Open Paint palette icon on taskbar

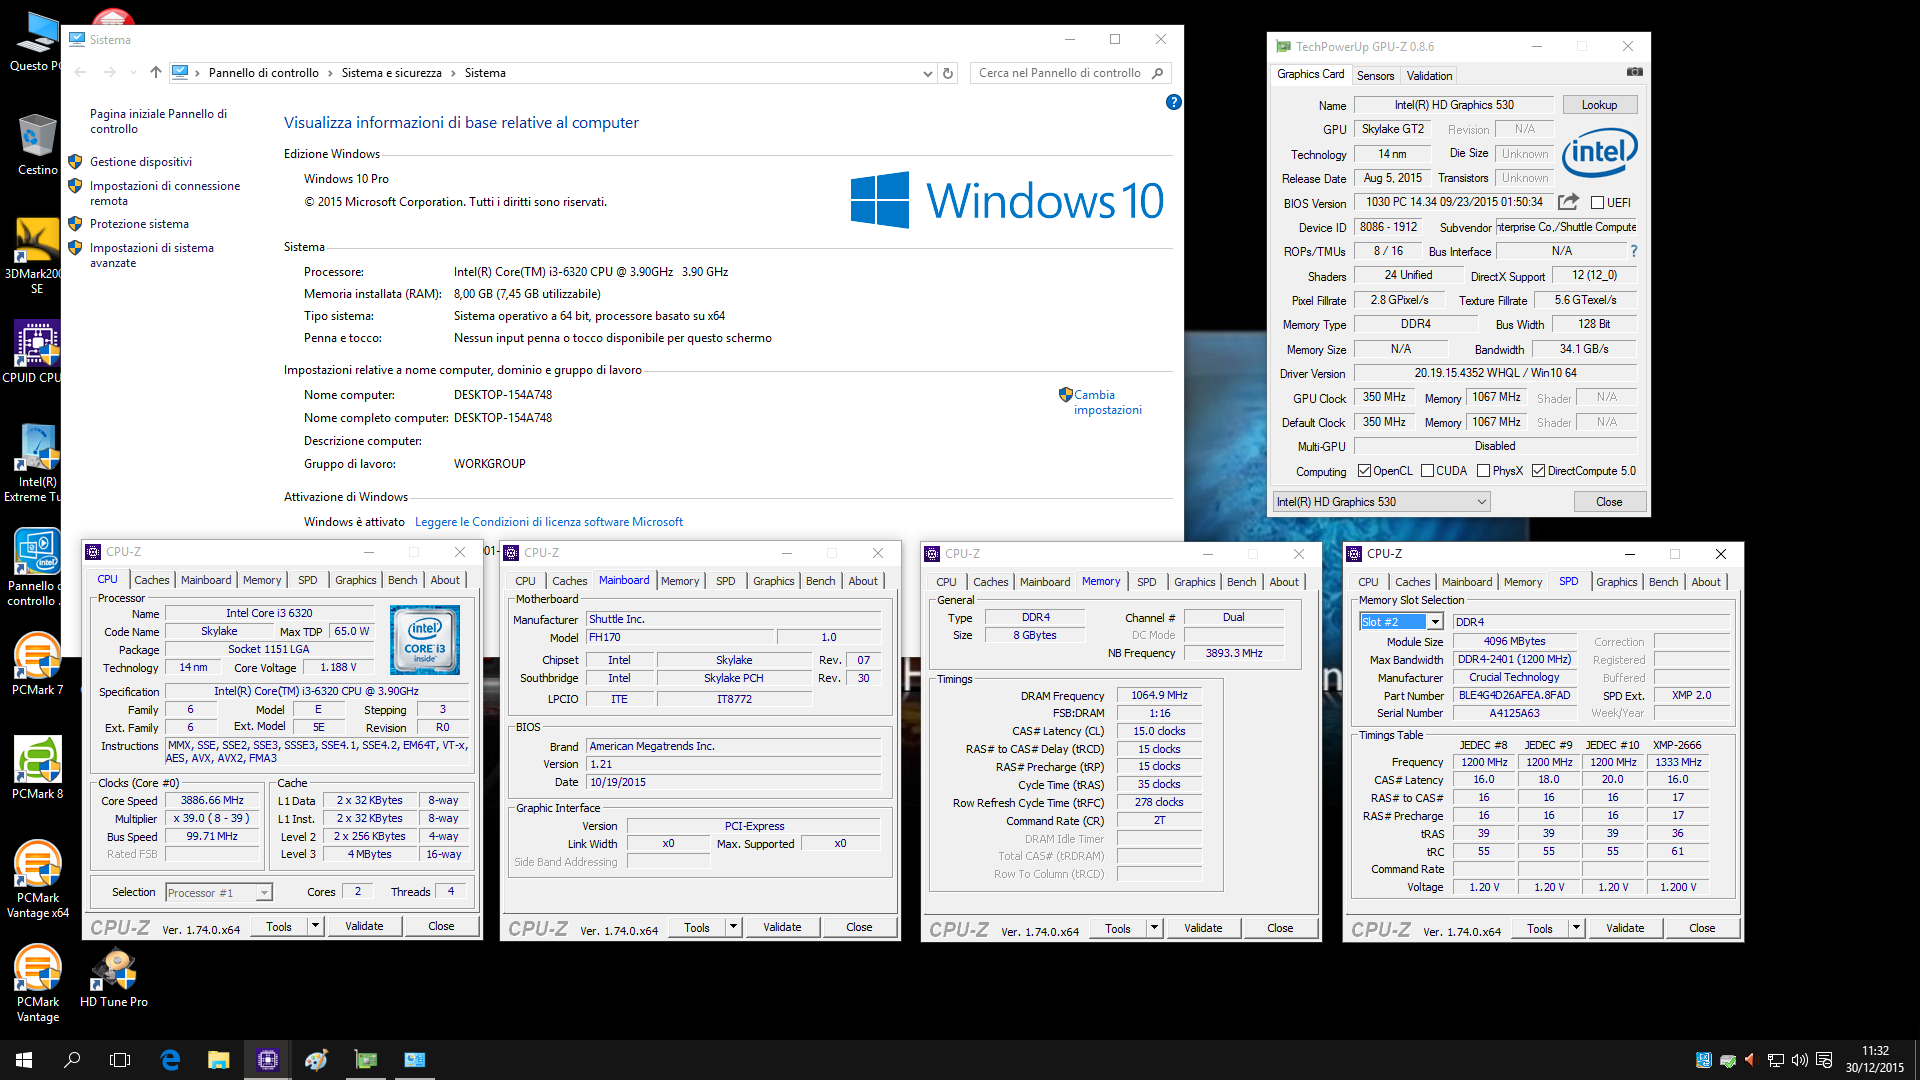(x=316, y=1060)
